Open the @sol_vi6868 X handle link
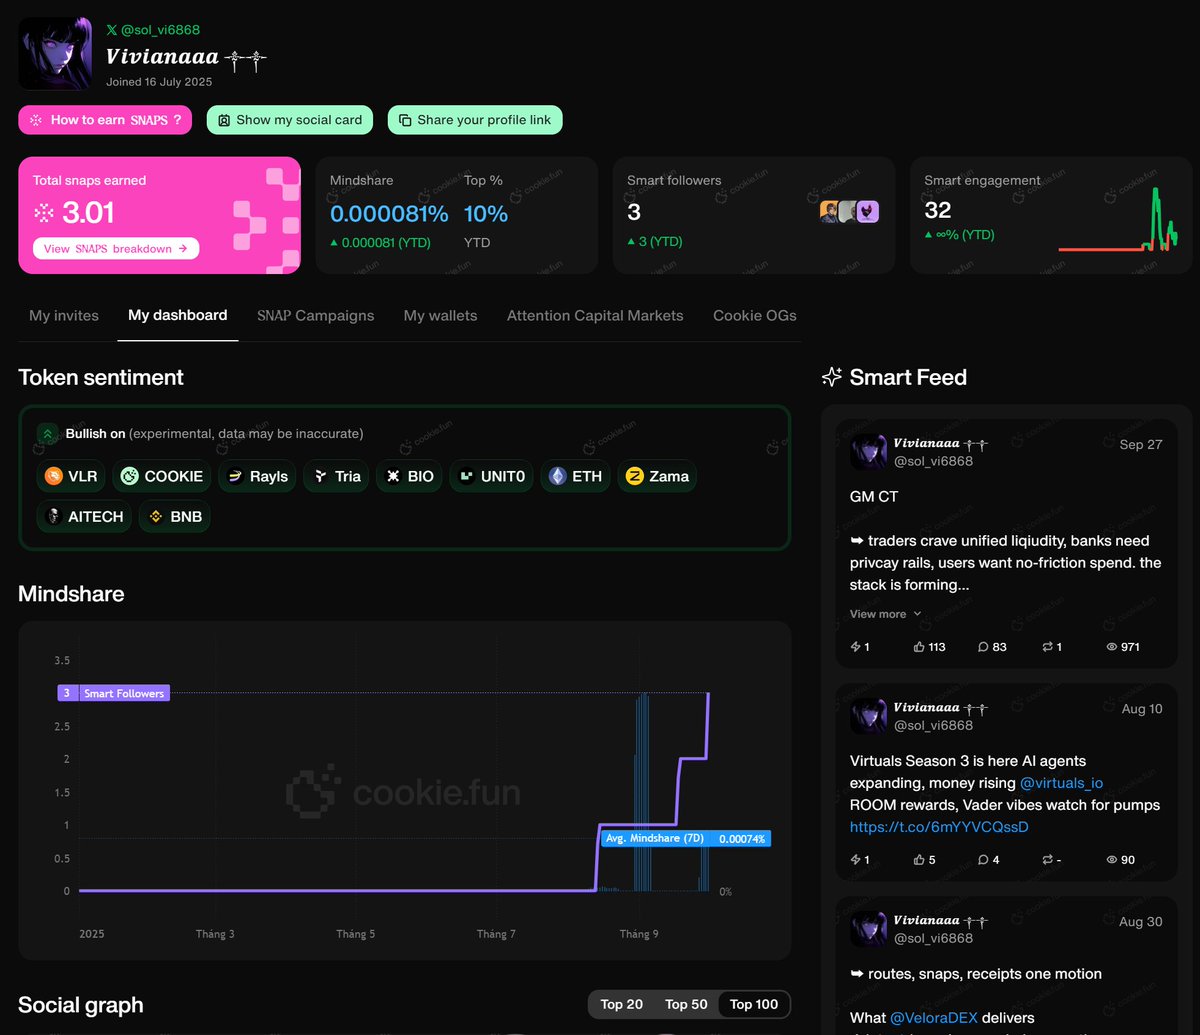The width and height of the screenshot is (1200, 1035). coord(160,30)
